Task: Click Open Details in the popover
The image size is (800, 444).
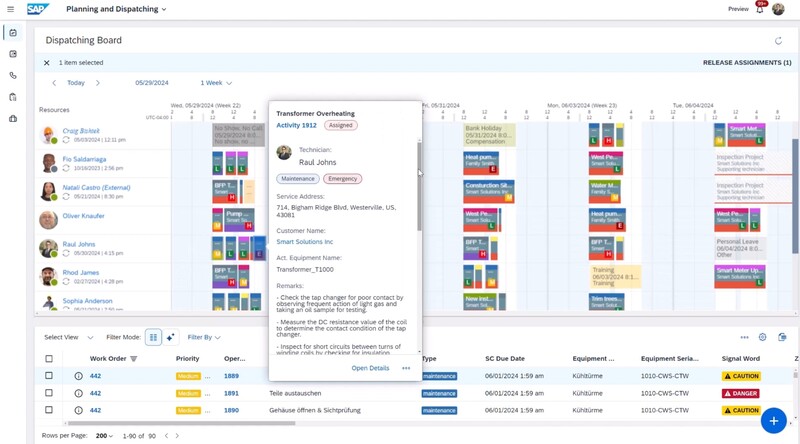Action: coord(370,368)
